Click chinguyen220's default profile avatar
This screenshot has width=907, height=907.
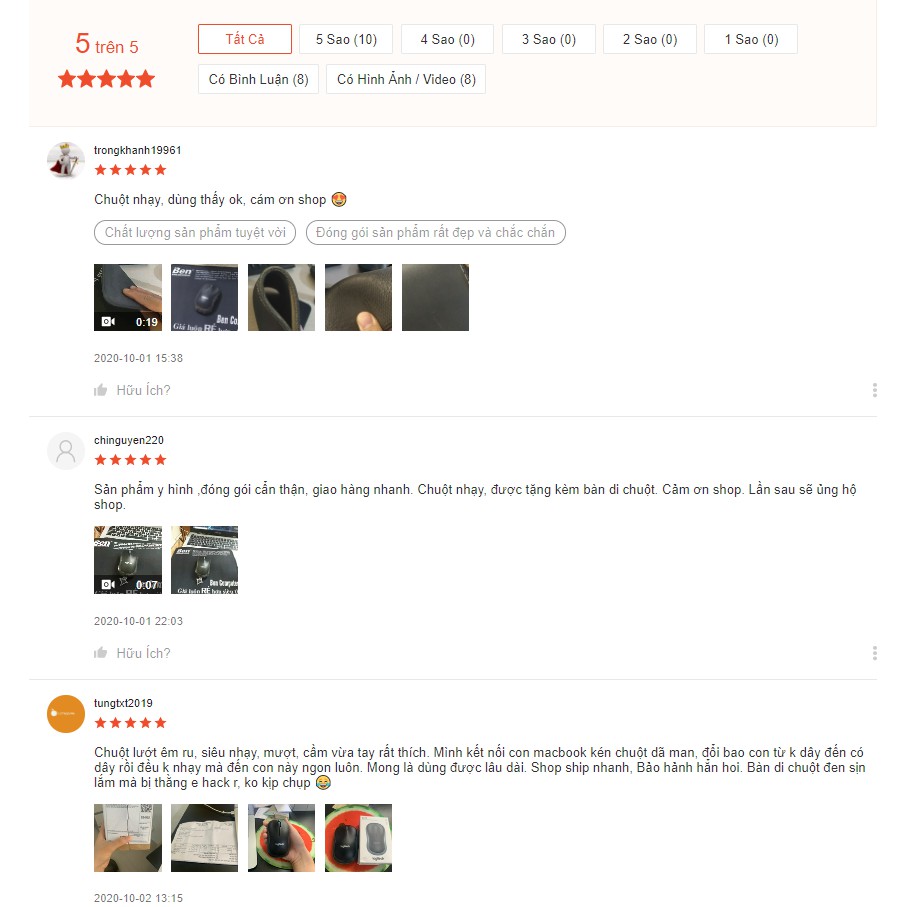pyautogui.click(x=66, y=451)
